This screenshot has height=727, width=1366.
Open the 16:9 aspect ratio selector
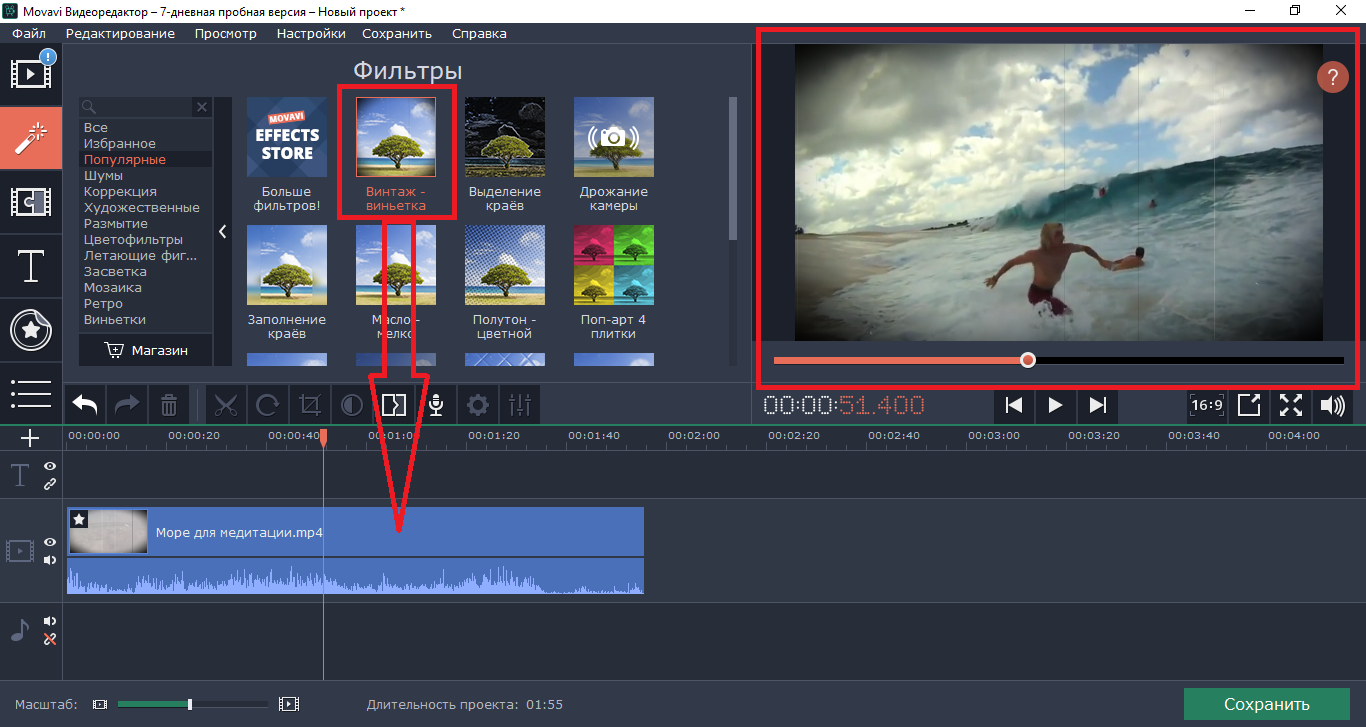pos(1207,405)
